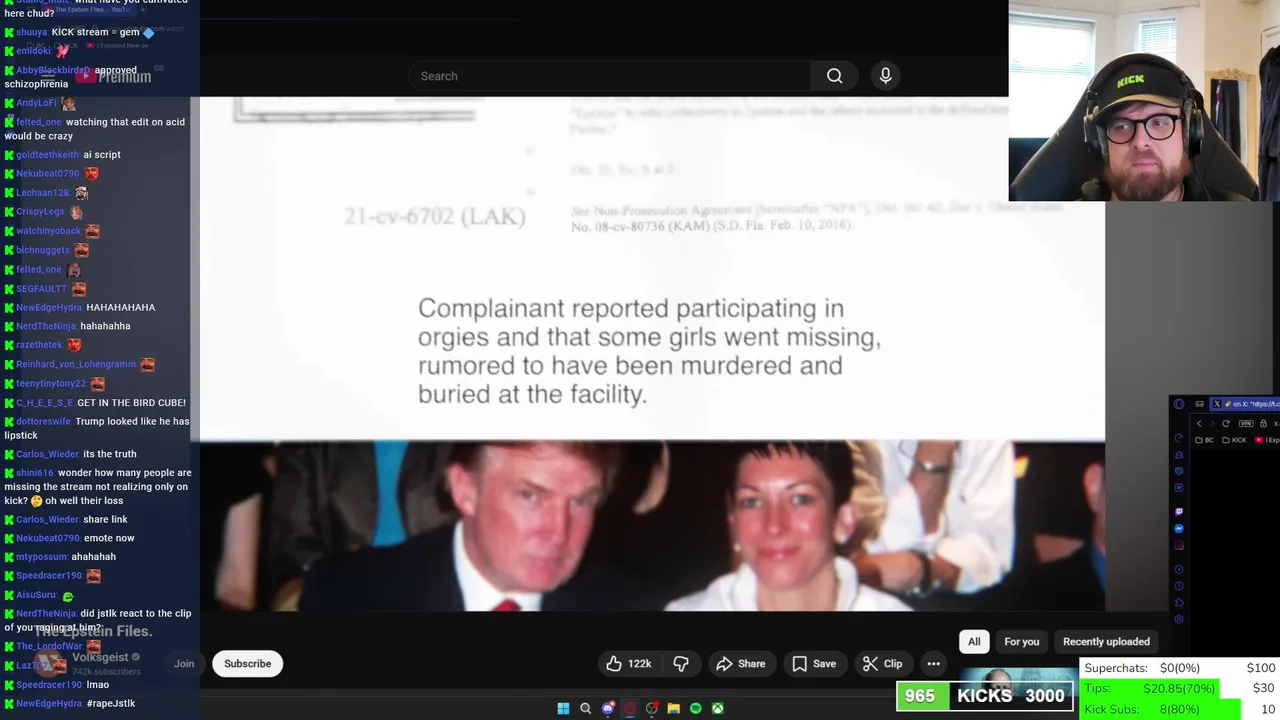This screenshot has height=720, width=1280.
Task: Click chat username "bichnuggets"
Action: pyautogui.click(x=43, y=251)
